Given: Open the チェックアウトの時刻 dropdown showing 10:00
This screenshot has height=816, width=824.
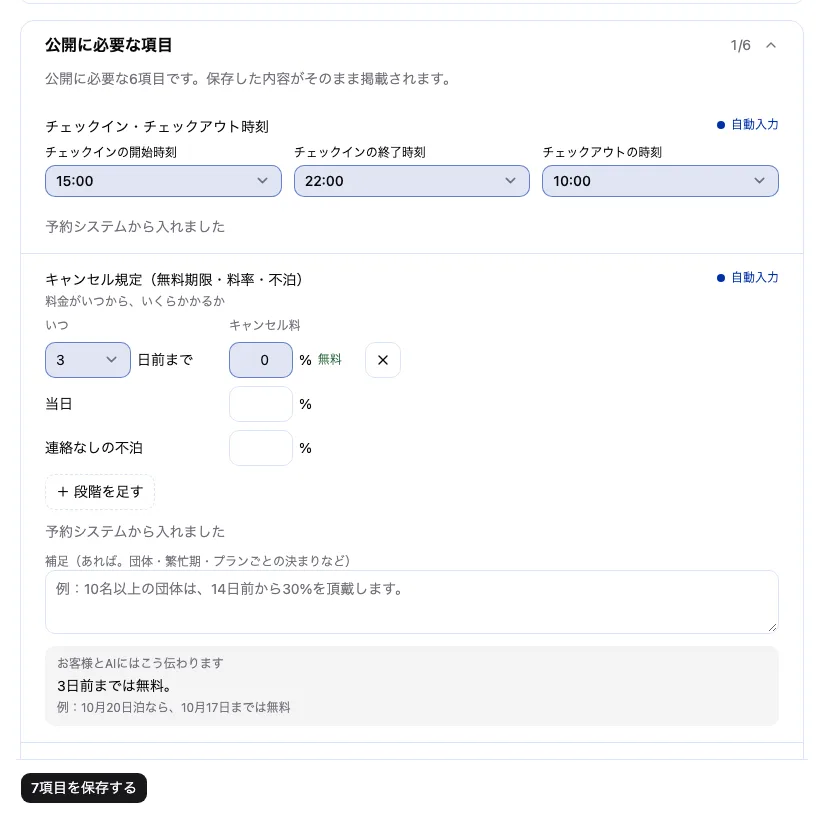Looking at the screenshot, I should tap(660, 181).
